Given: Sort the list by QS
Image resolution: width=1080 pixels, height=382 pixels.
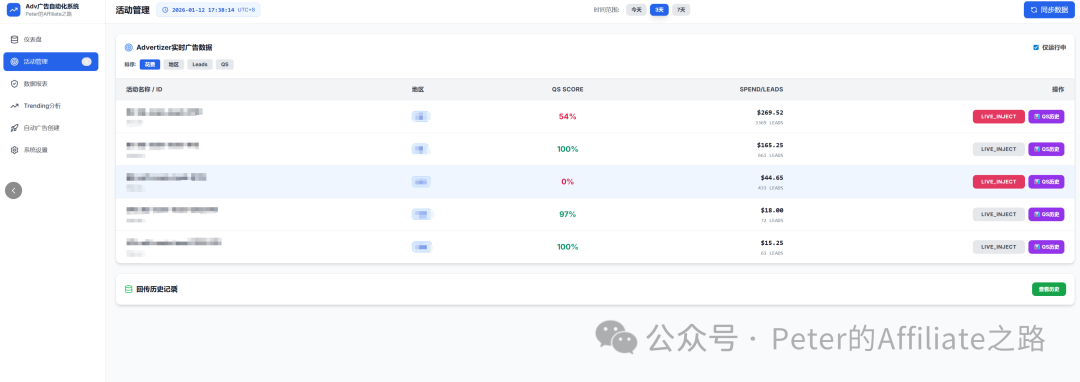Looking at the screenshot, I should (225, 64).
